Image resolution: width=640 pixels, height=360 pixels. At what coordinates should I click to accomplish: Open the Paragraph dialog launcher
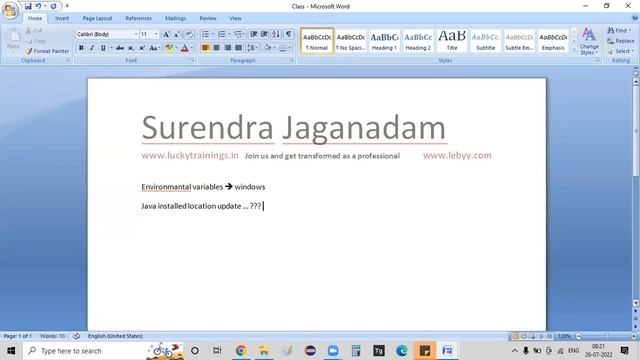point(291,60)
